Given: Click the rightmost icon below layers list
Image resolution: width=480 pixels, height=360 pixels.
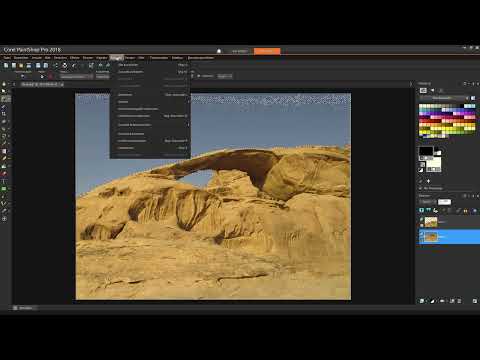Looking at the screenshot, I should (475, 301).
